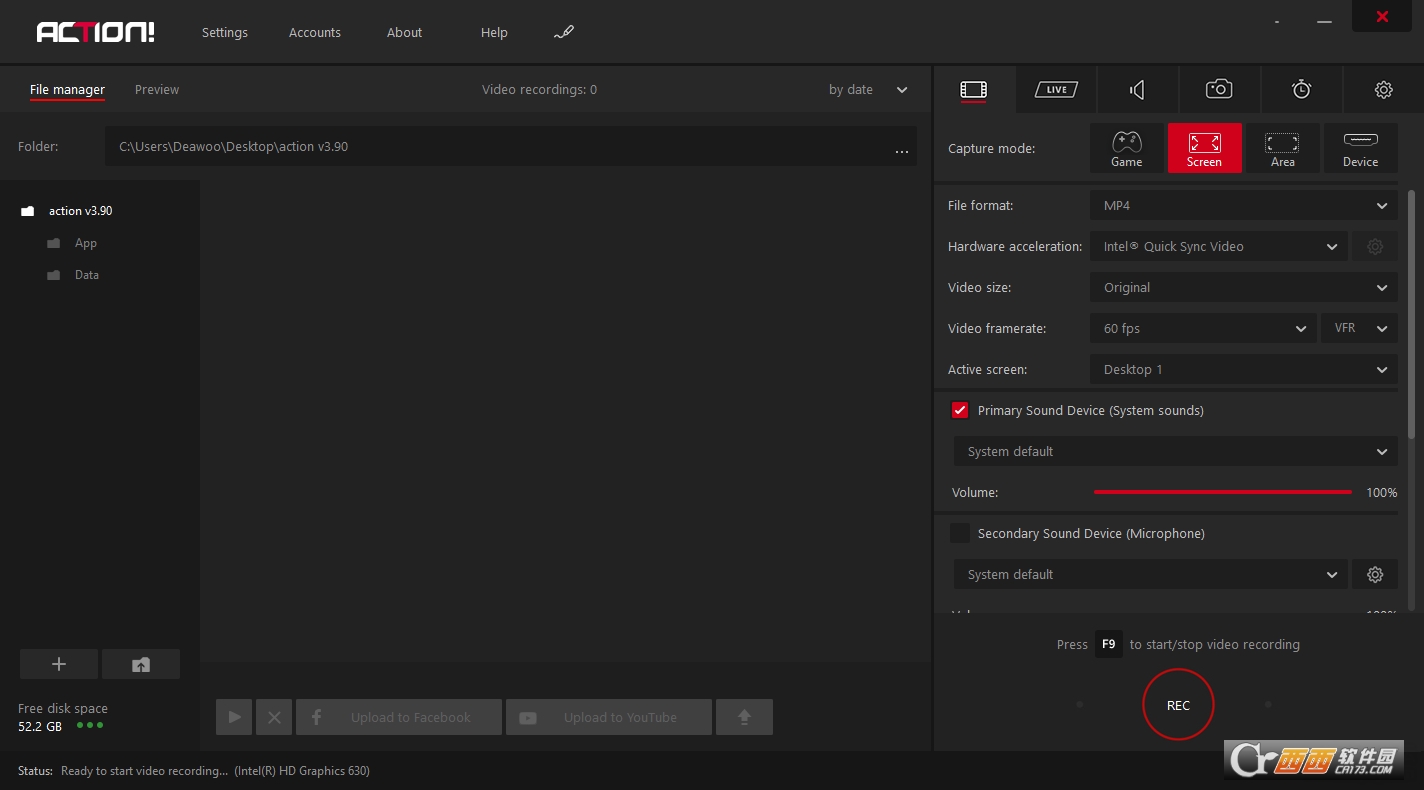
Task: Open the audio recording speaker tab
Action: (1138, 90)
